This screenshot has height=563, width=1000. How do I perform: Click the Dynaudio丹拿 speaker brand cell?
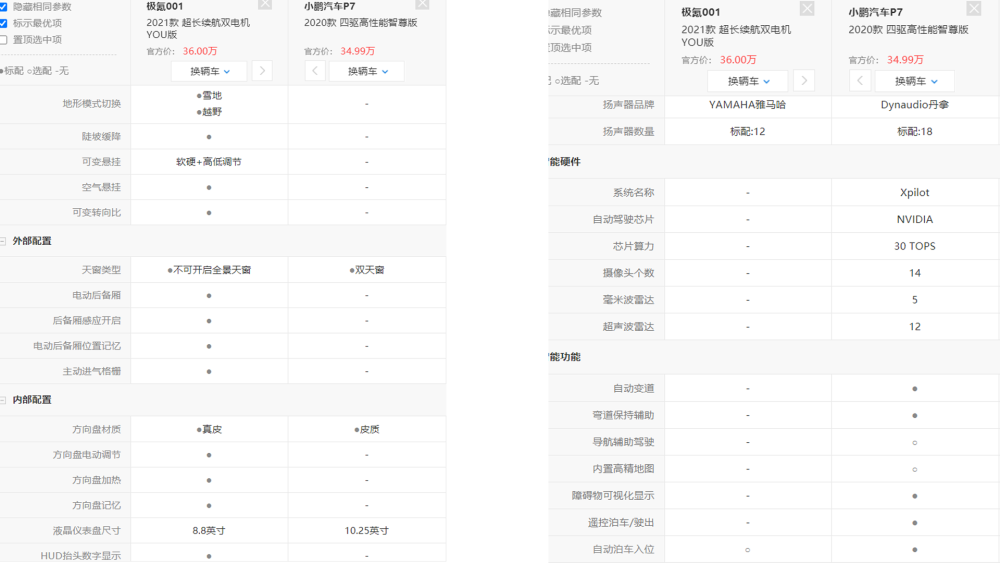(x=915, y=105)
